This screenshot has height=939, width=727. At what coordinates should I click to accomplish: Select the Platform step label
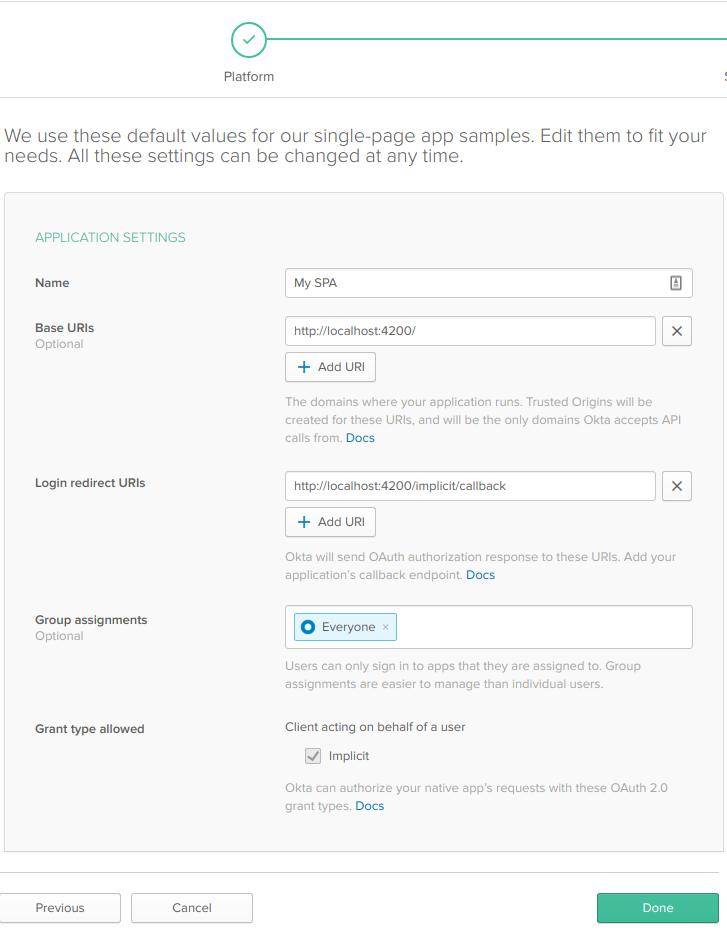(249, 77)
